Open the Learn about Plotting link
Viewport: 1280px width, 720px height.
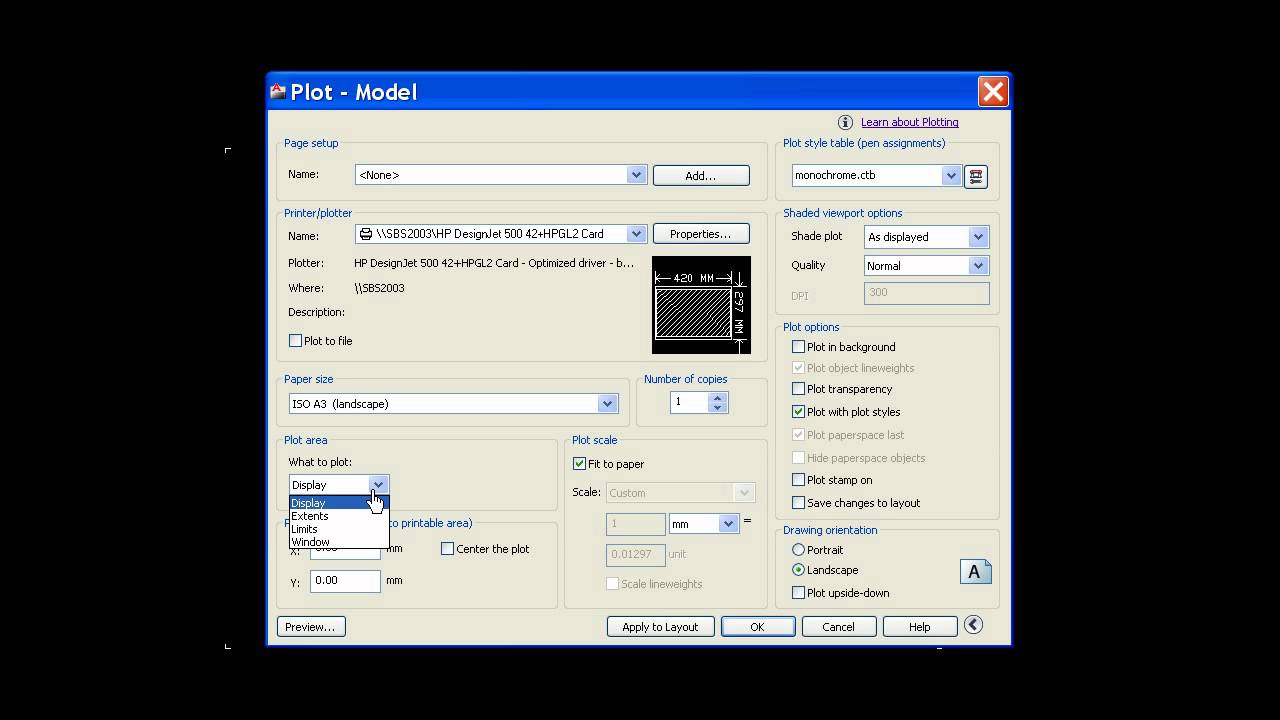click(x=910, y=122)
